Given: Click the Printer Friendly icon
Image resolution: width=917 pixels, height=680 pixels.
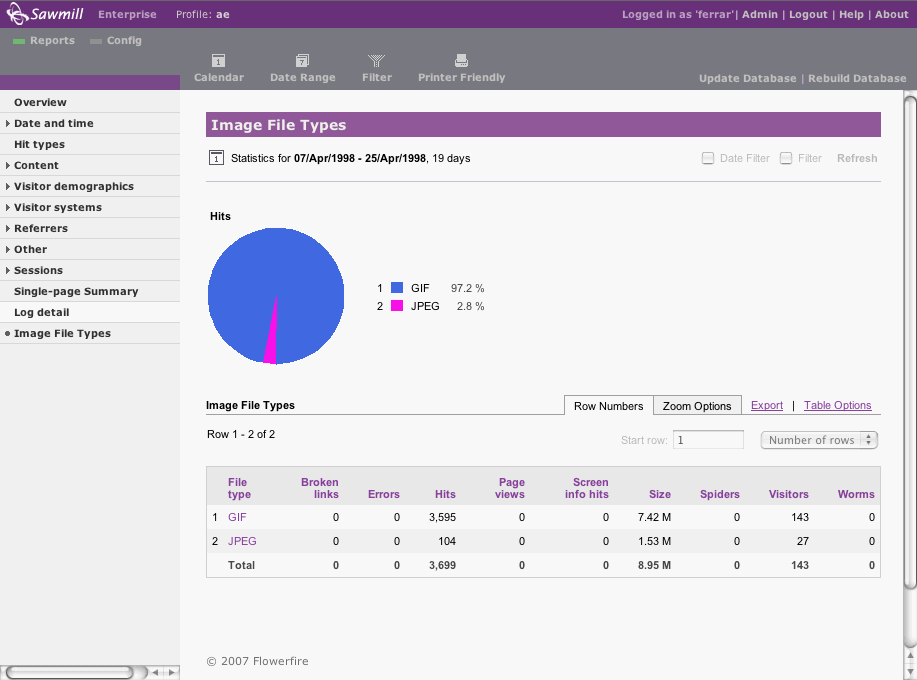Looking at the screenshot, I should (x=461, y=61).
